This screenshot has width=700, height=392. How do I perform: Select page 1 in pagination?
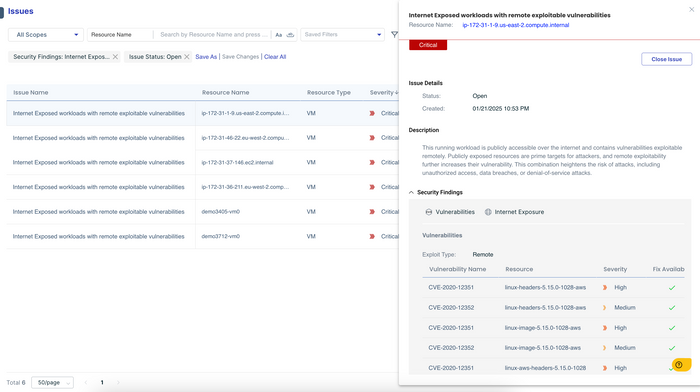point(102,383)
